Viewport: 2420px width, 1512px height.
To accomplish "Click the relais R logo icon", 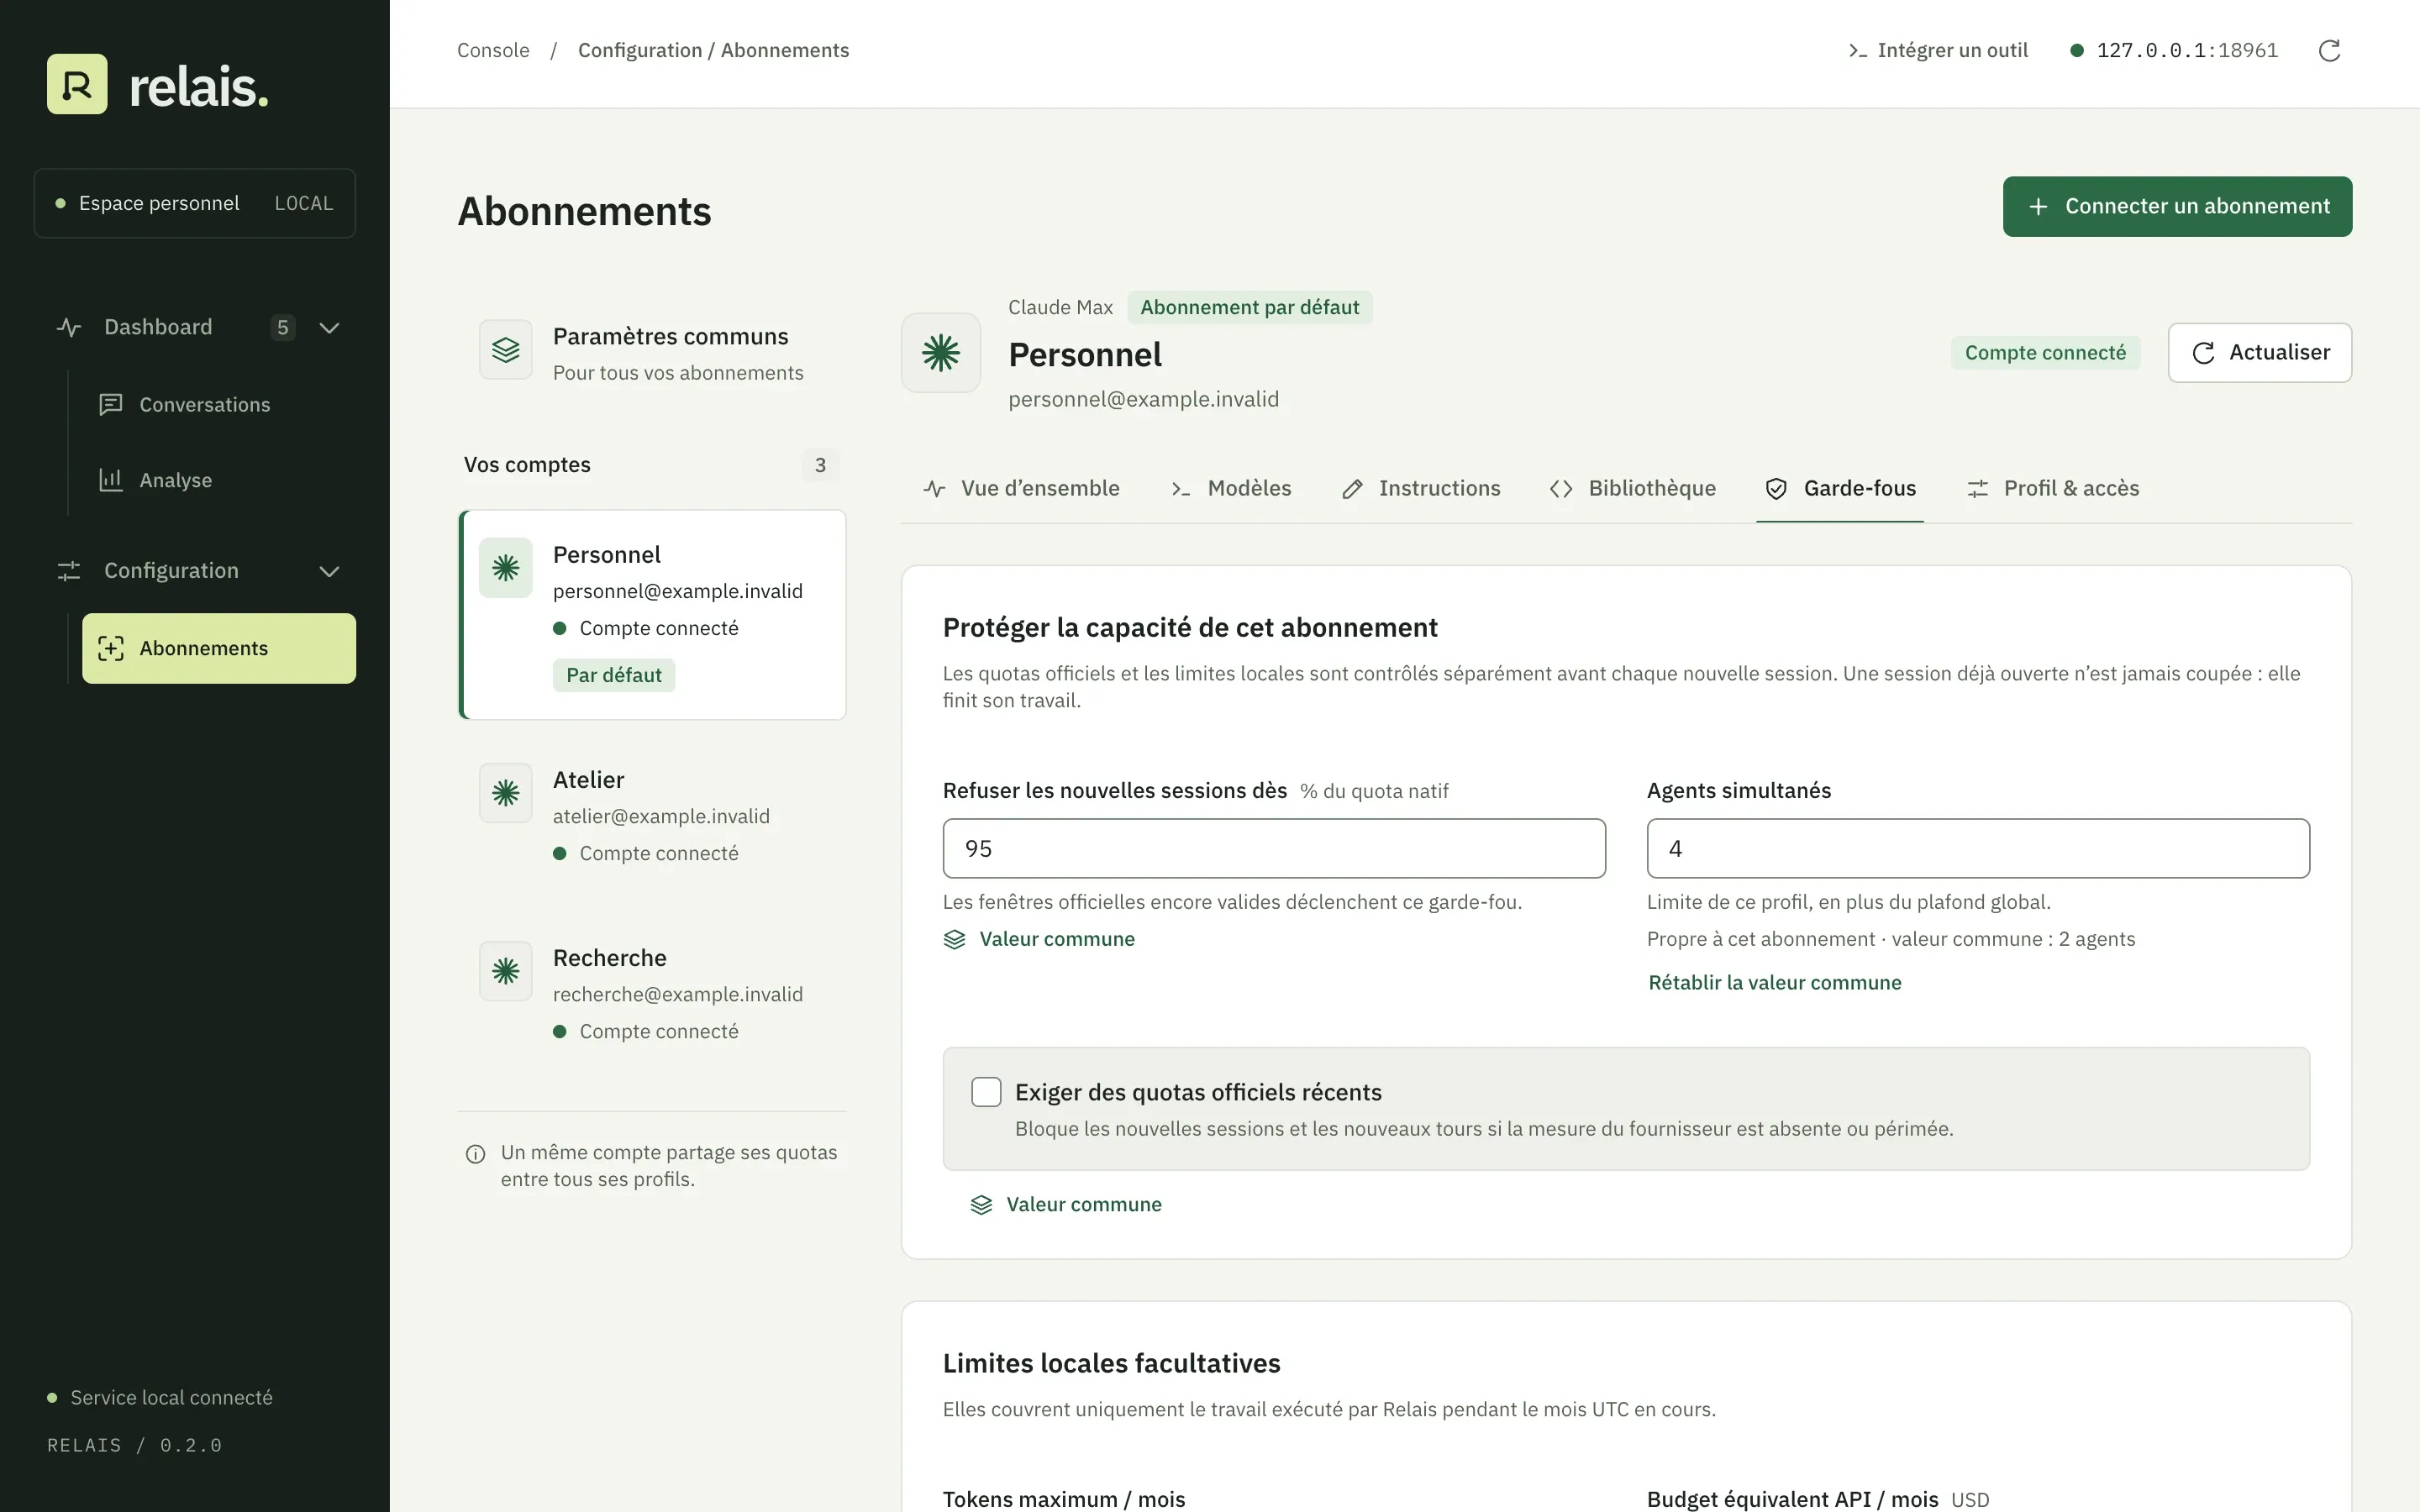I will click(x=77, y=84).
